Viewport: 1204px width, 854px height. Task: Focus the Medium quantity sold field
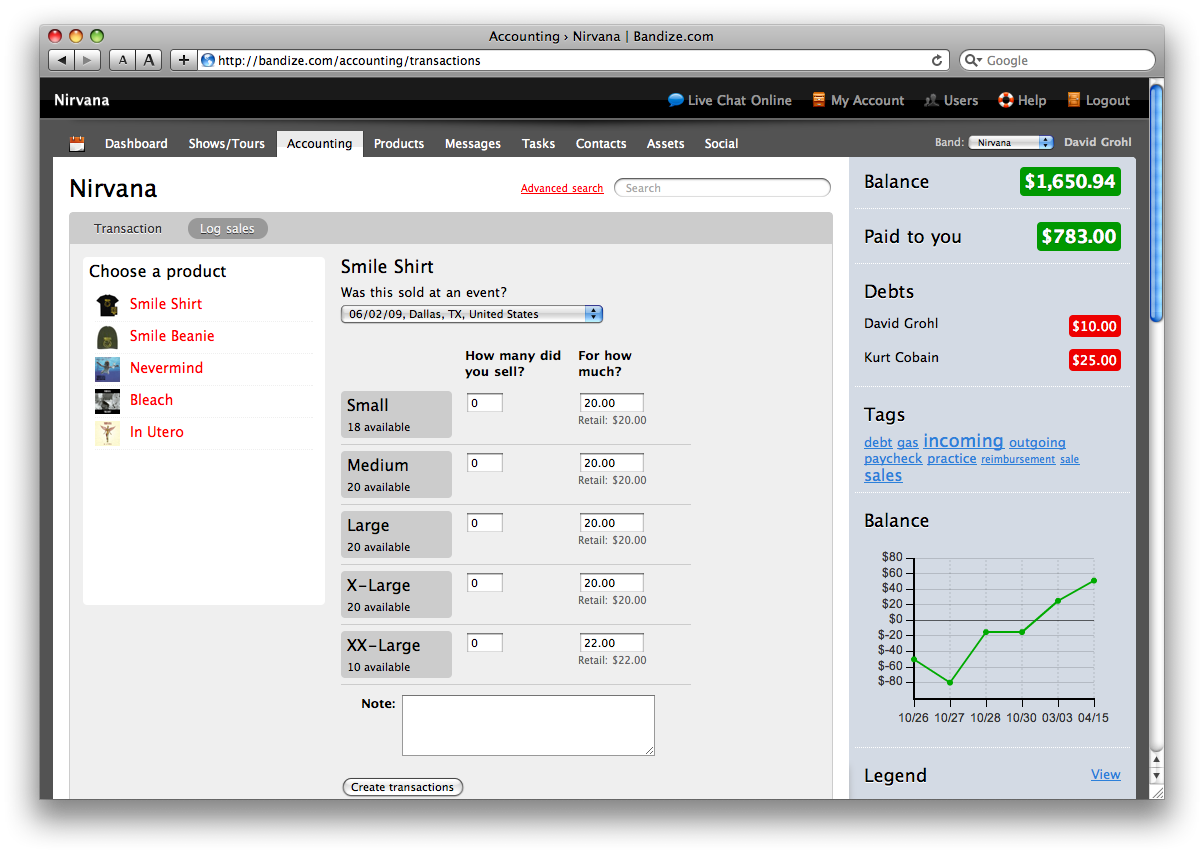tap(485, 463)
